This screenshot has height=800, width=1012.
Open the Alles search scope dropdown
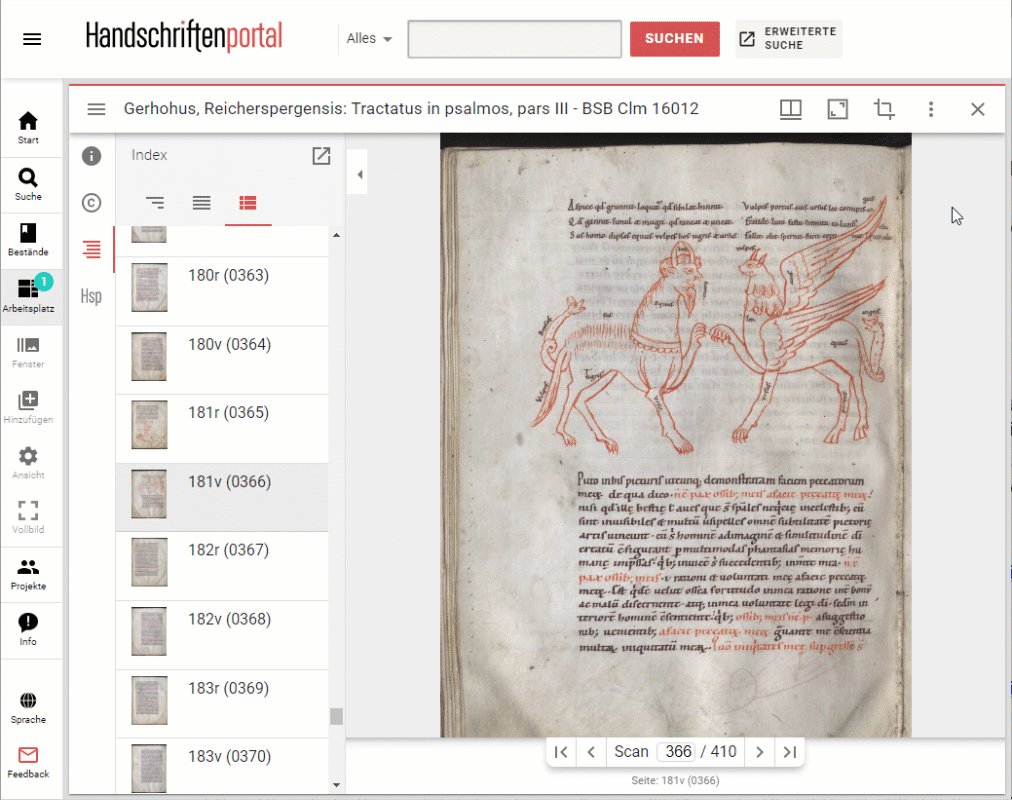tap(369, 39)
